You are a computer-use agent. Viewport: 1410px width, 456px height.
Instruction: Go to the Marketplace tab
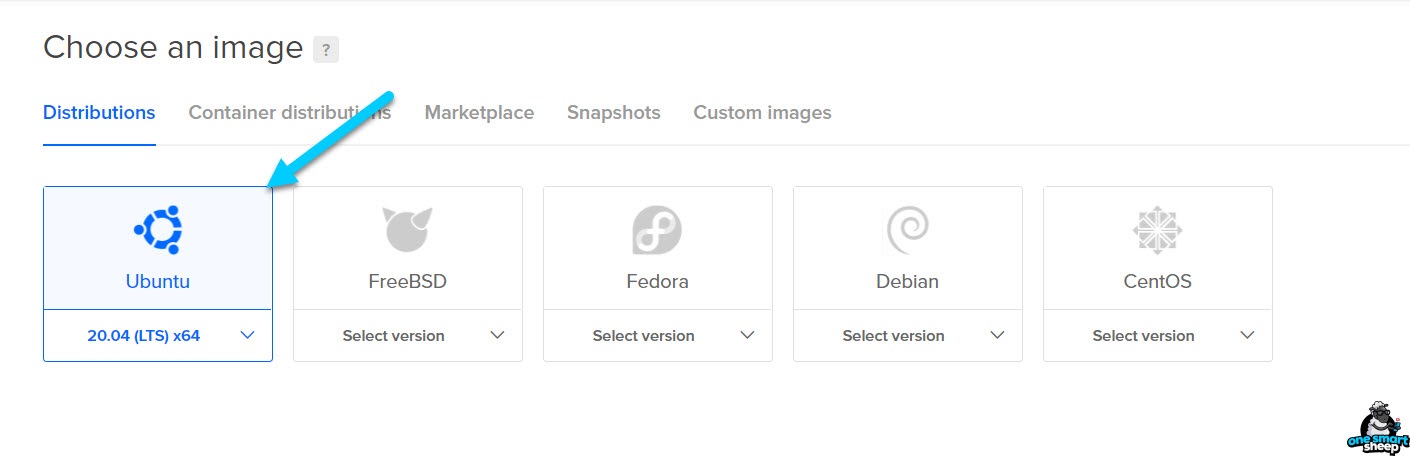479,113
